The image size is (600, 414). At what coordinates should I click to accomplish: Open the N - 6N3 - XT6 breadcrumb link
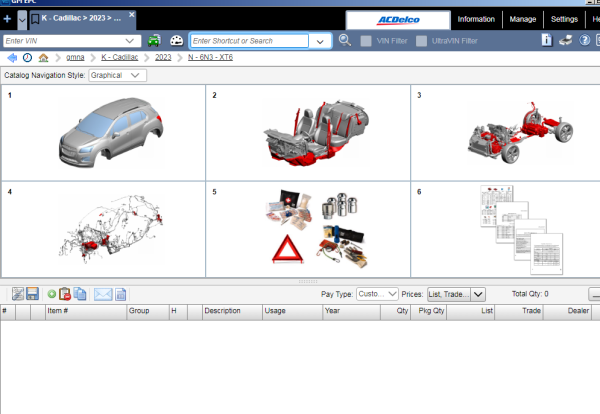210,57
